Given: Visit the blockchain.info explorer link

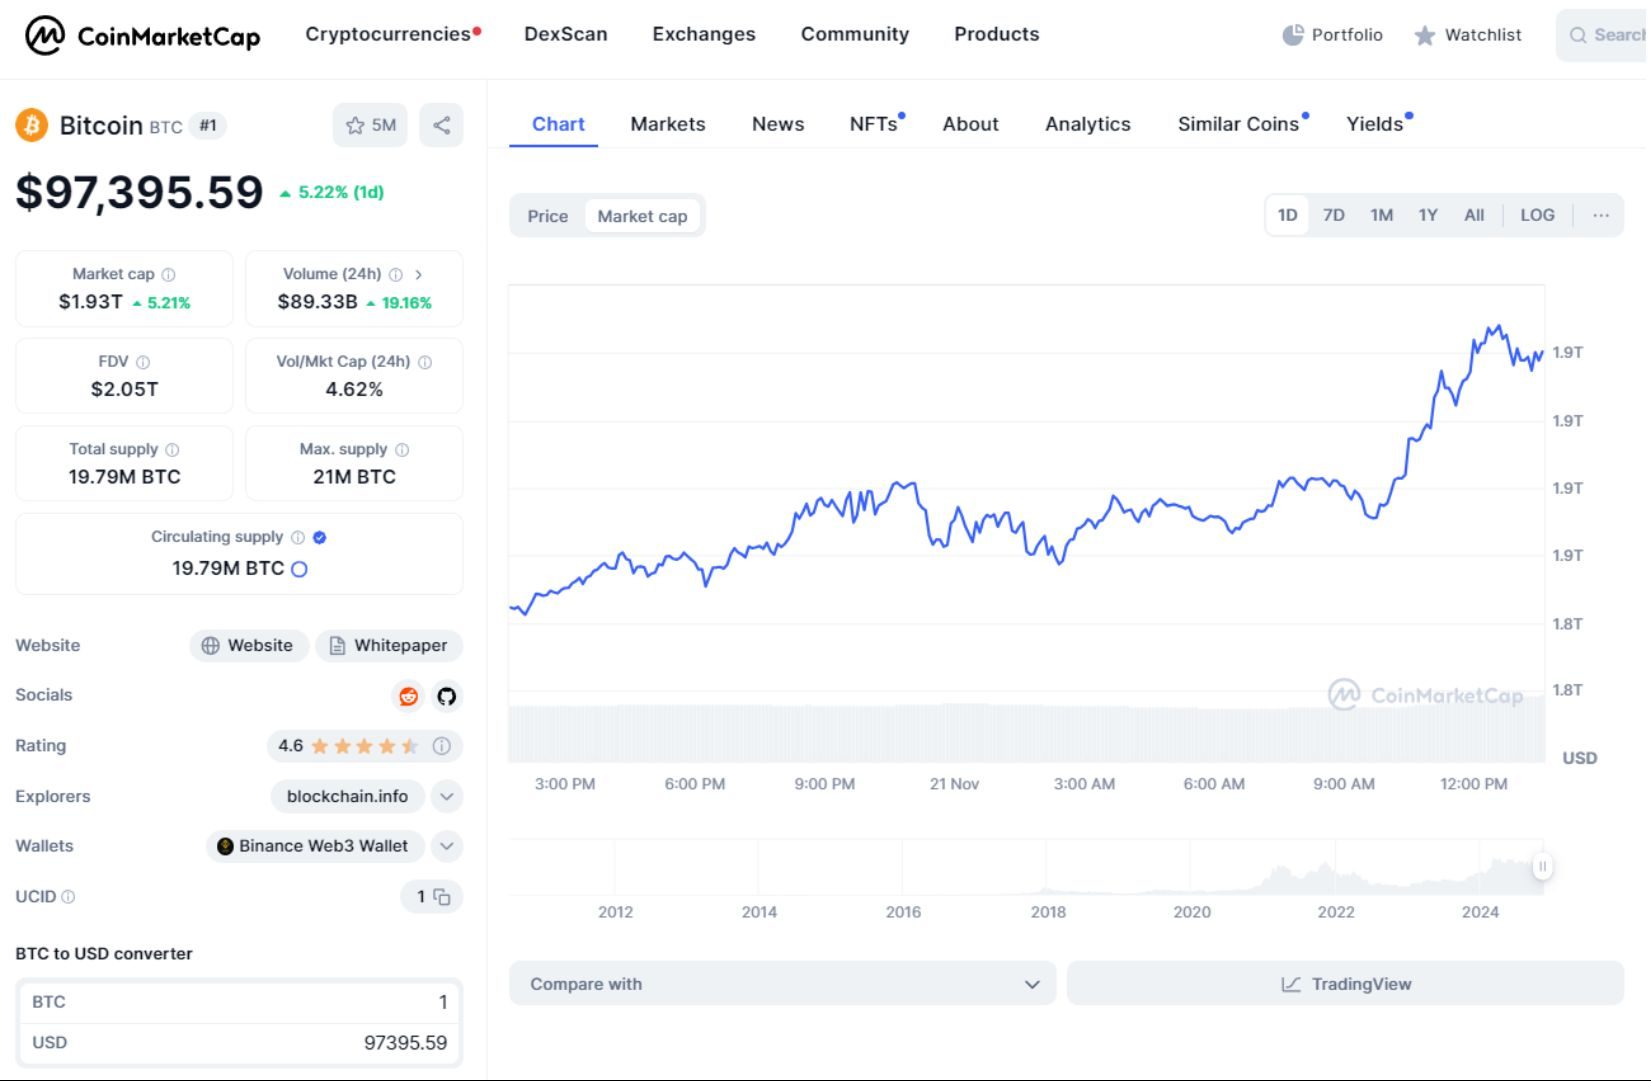Looking at the screenshot, I should (x=346, y=797).
